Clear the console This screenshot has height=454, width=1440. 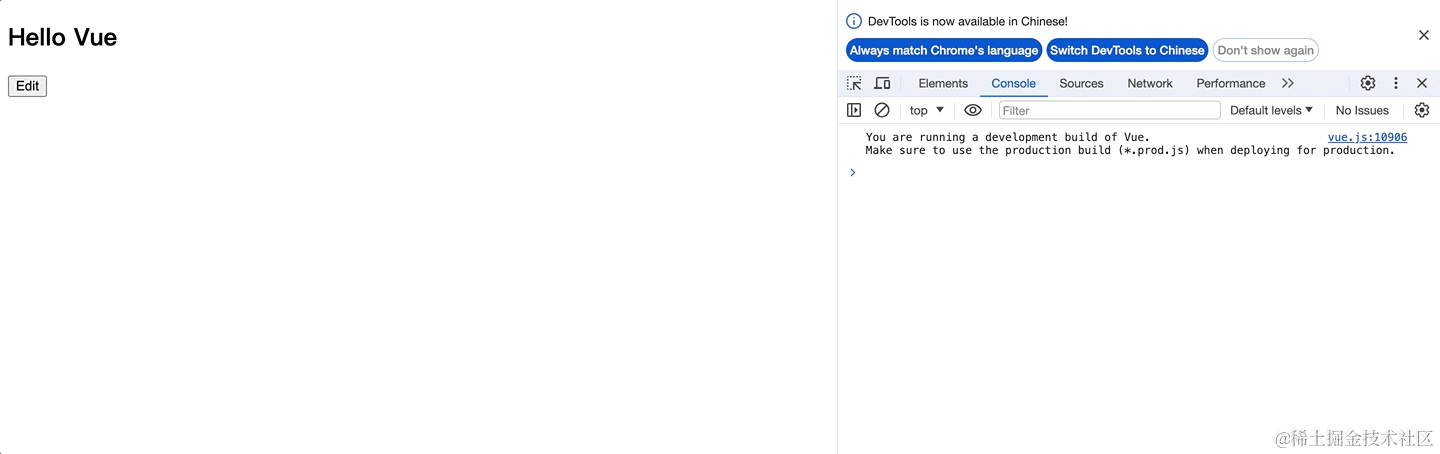(x=882, y=110)
